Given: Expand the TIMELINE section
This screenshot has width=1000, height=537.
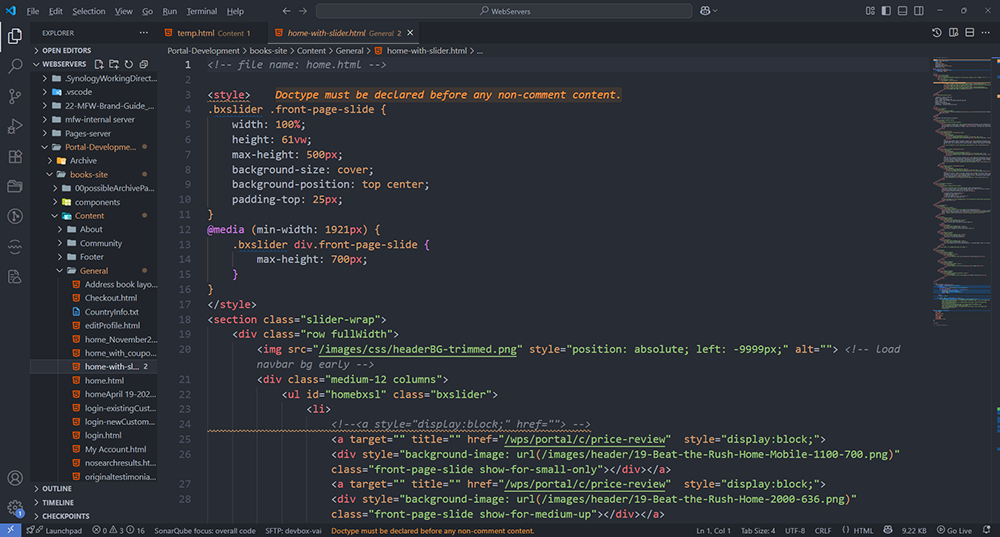Looking at the screenshot, I should (94, 503).
